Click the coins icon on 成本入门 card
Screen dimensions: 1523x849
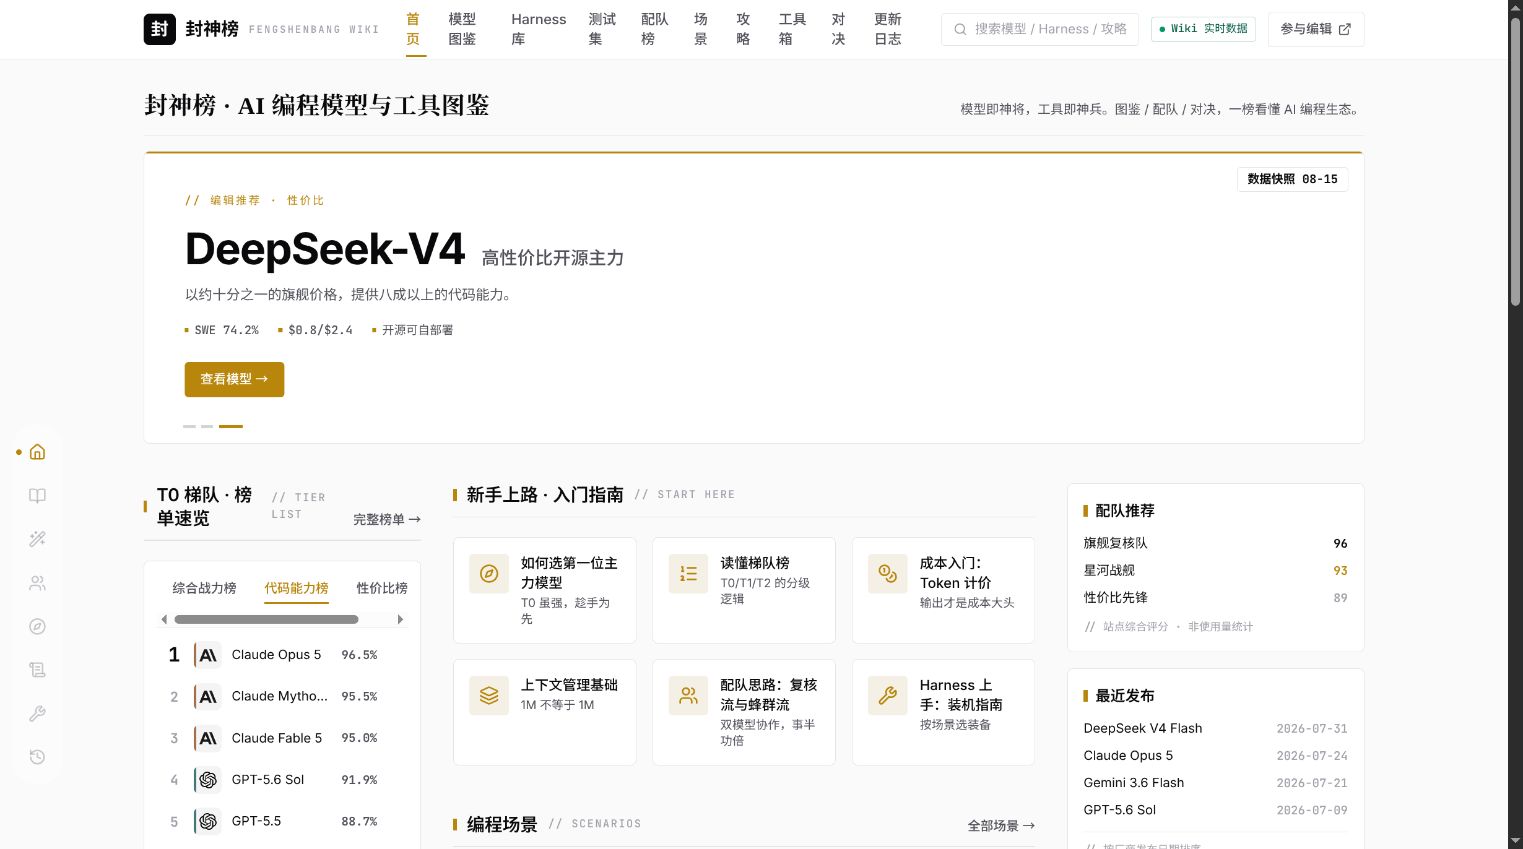coord(888,573)
